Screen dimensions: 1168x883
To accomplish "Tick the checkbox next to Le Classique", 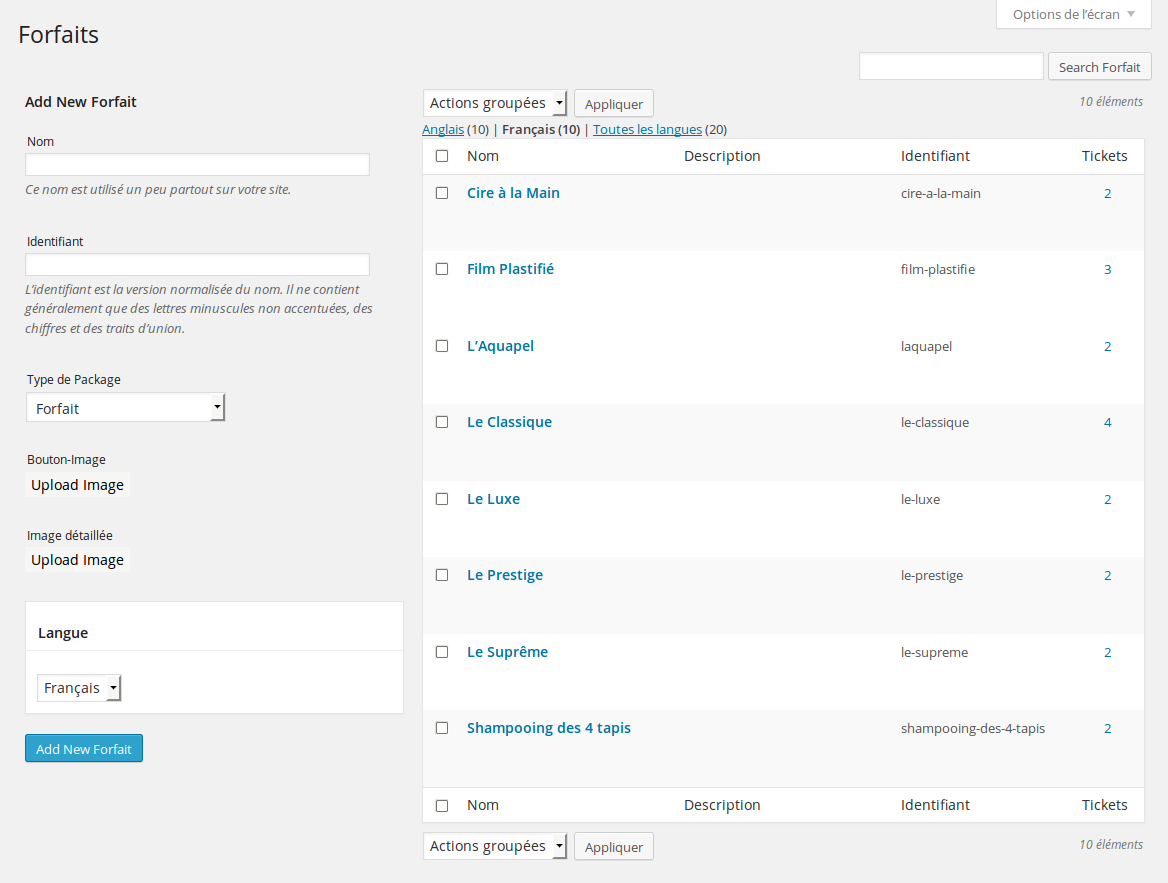I will pyautogui.click(x=442, y=422).
